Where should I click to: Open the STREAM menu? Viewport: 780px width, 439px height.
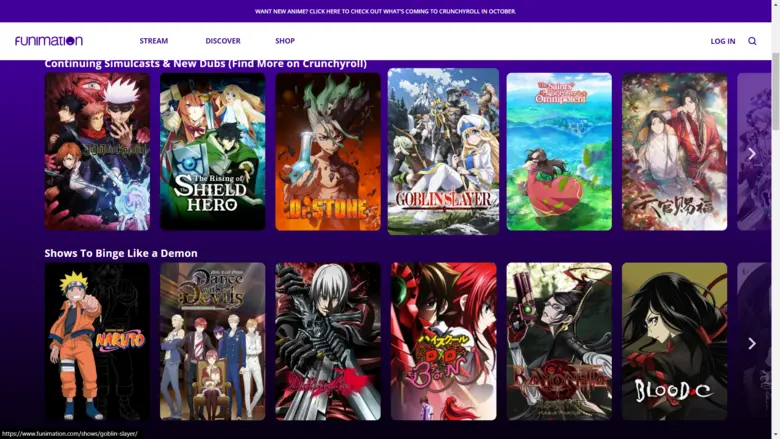coord(154,41)
